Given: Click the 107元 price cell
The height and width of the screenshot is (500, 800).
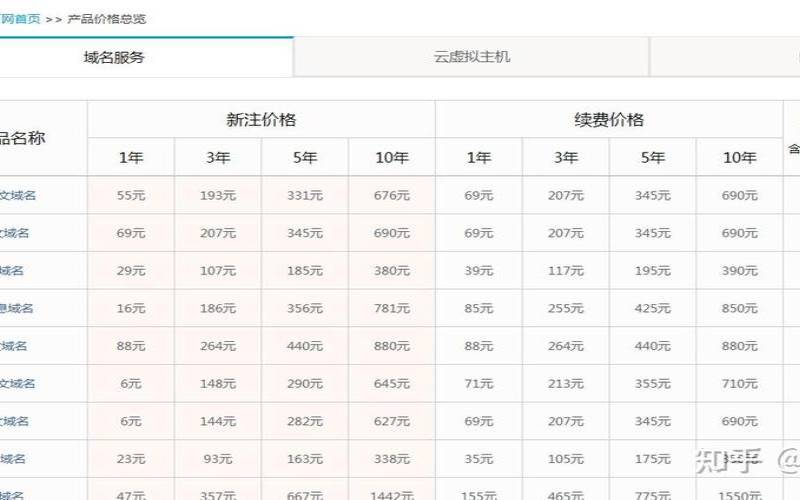Looking at the screenshot, I should 218,271.
